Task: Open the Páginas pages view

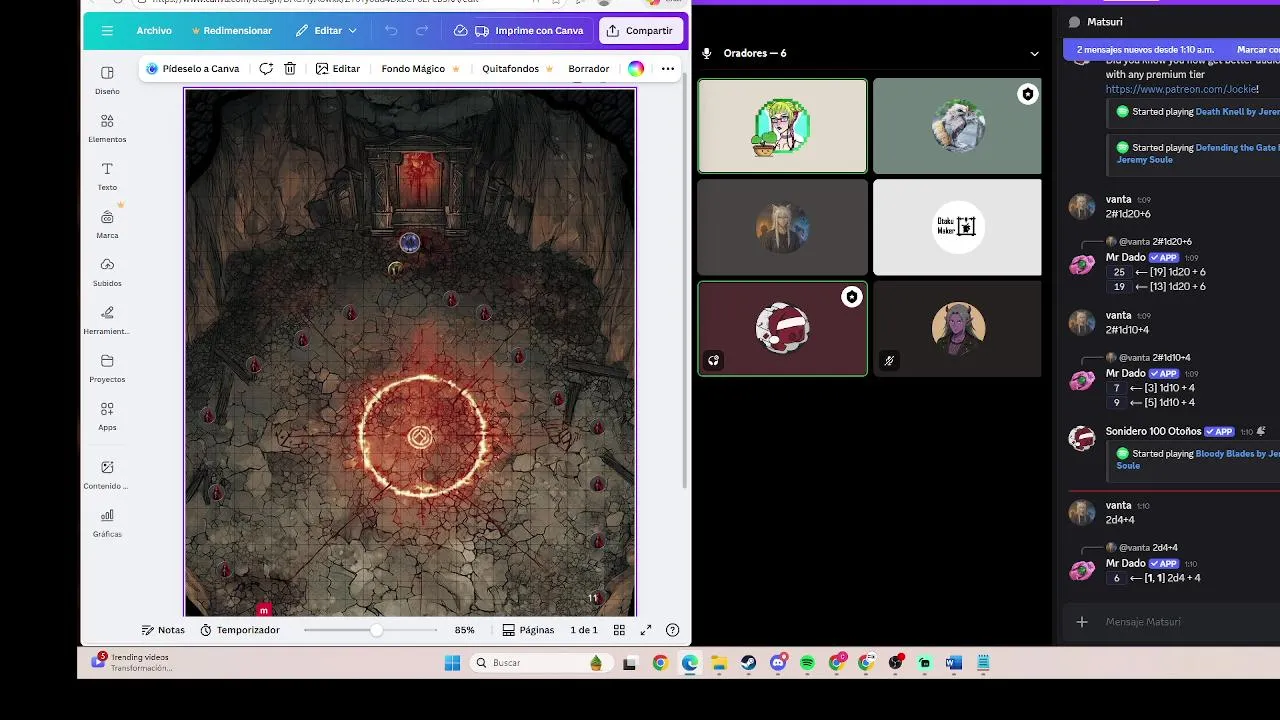Action: [528, 630]
